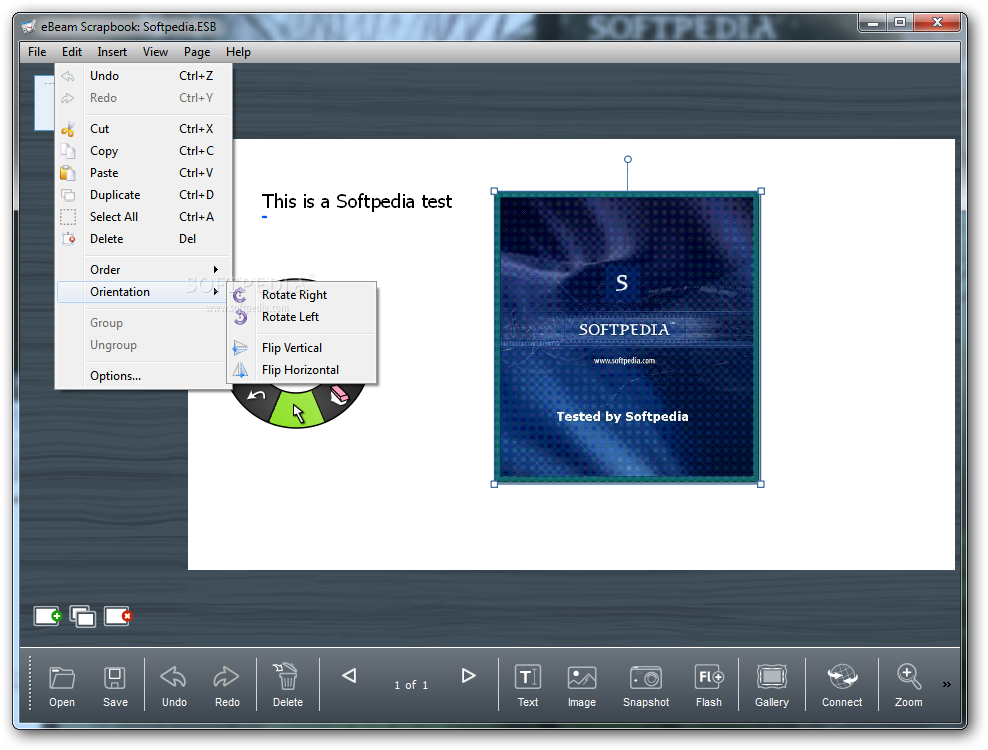
Task: Click the bottom-right resize handle of the image
Action: coord(761,484)
